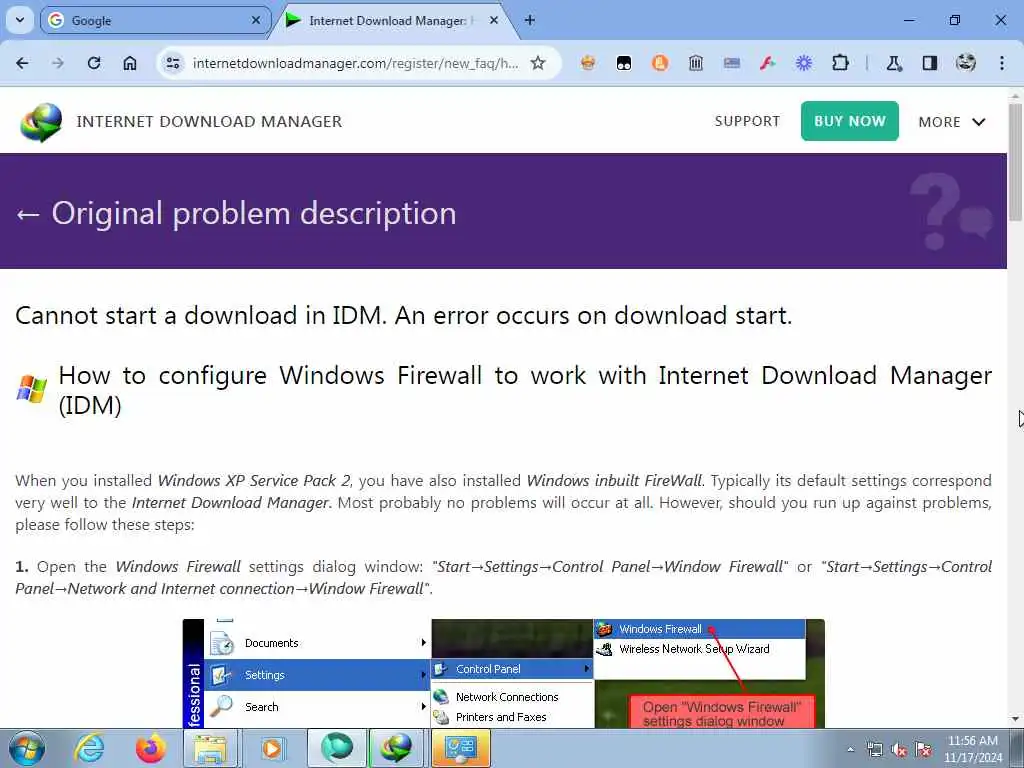Open a new browser tab
Viewport: 1024px width, 768px height.
pyautogui.click(x=530, y=20)
